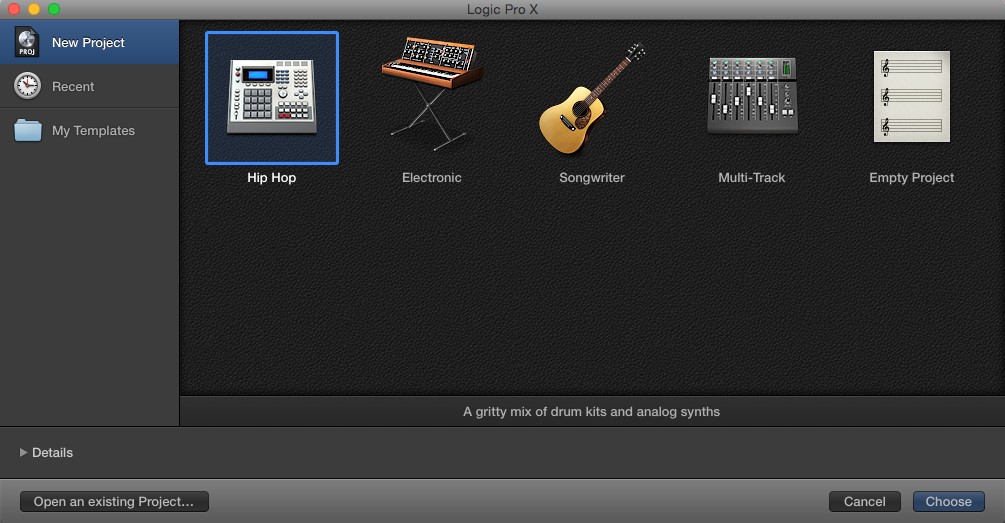Open the Recent sidebar section

(x=89, y=86)
